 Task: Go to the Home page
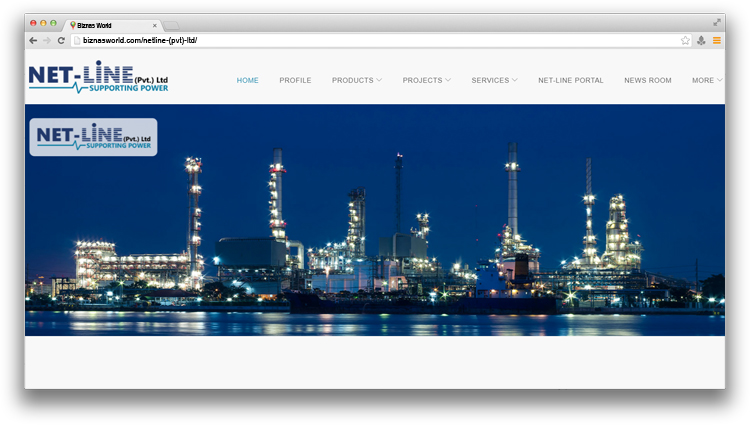coord(247,80)
